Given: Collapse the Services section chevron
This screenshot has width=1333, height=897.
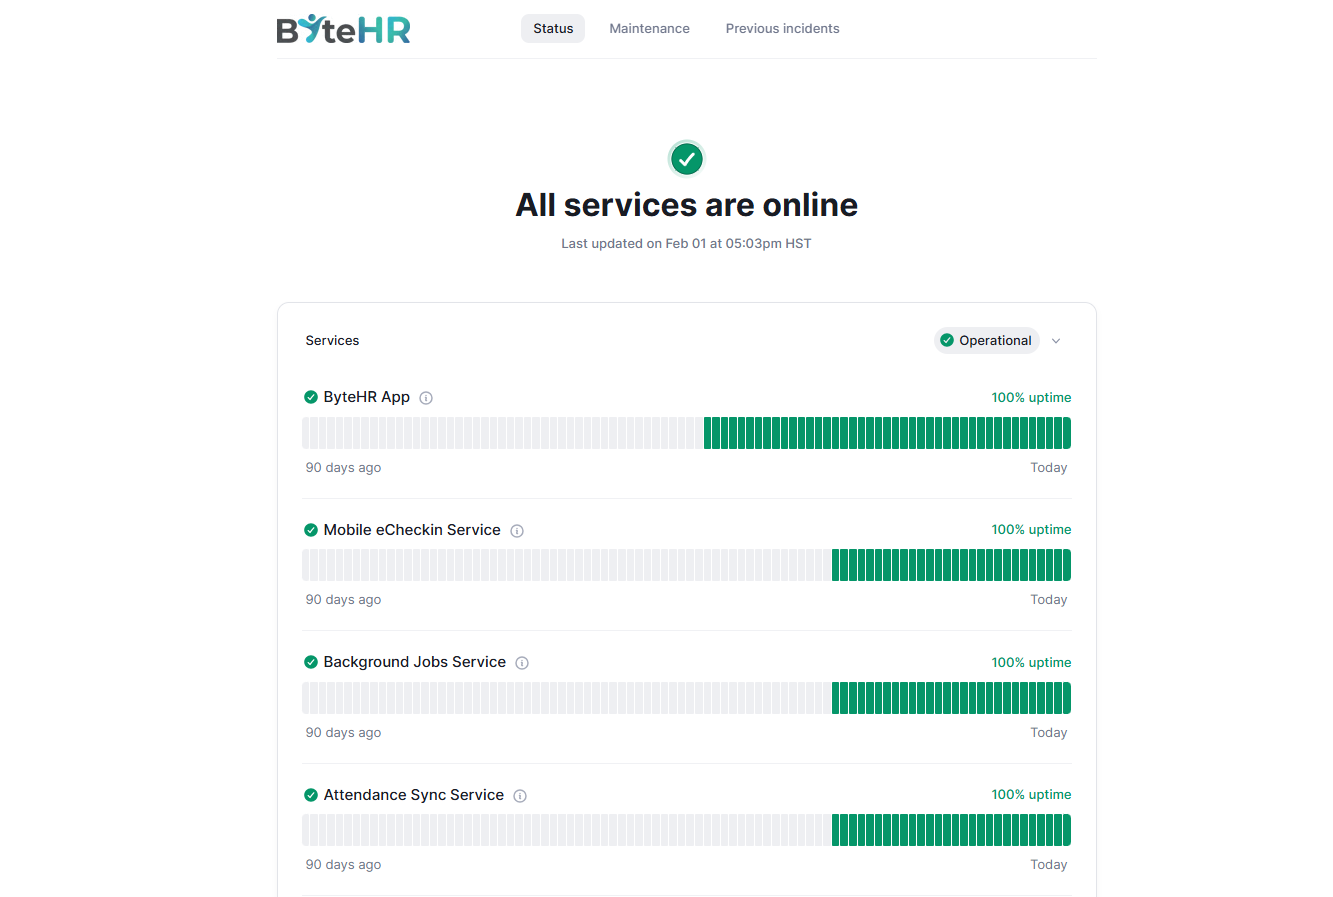Looking at the screenshot, I should 1056,341.
